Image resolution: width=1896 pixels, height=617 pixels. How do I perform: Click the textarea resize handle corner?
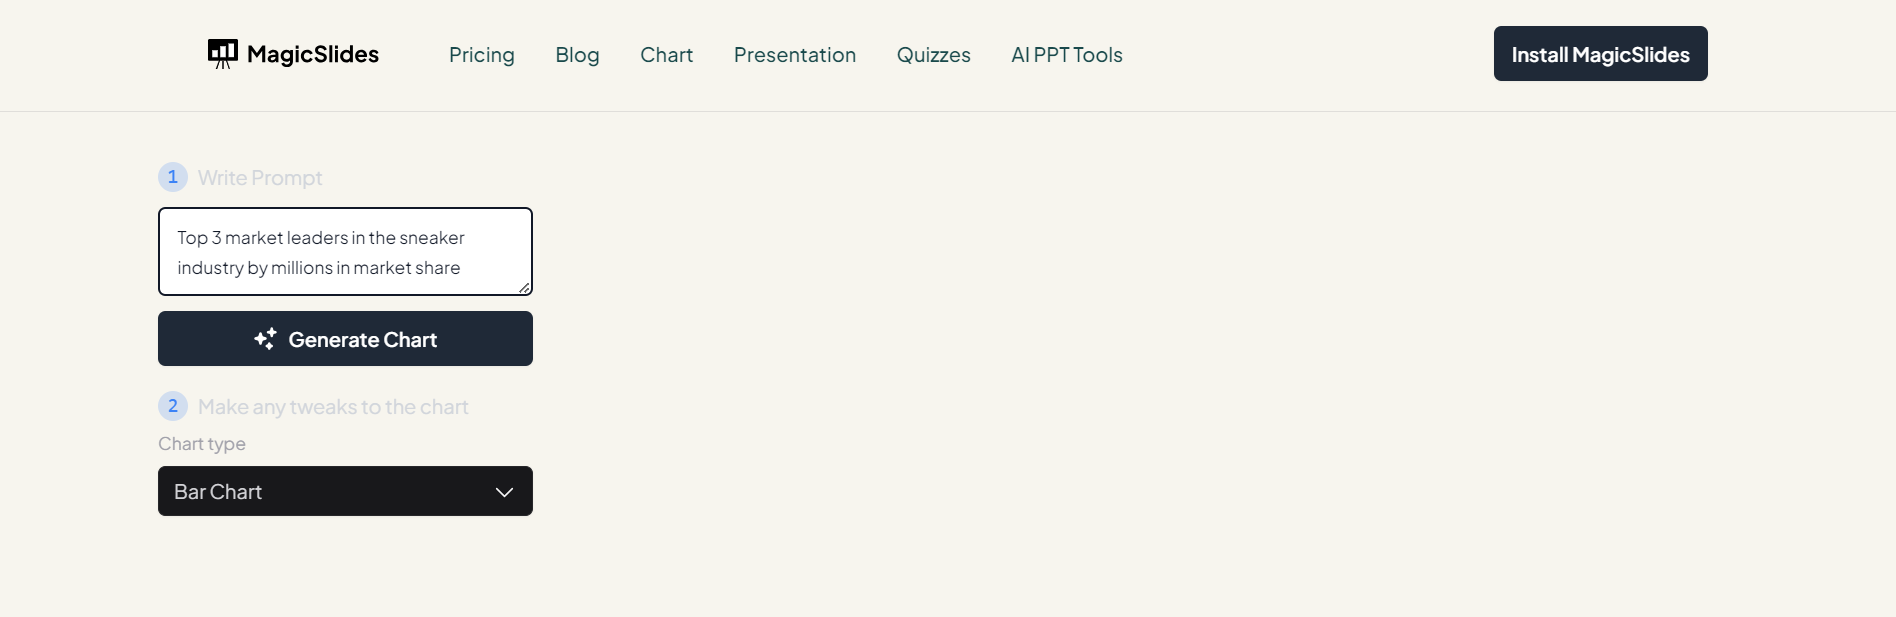524,288
